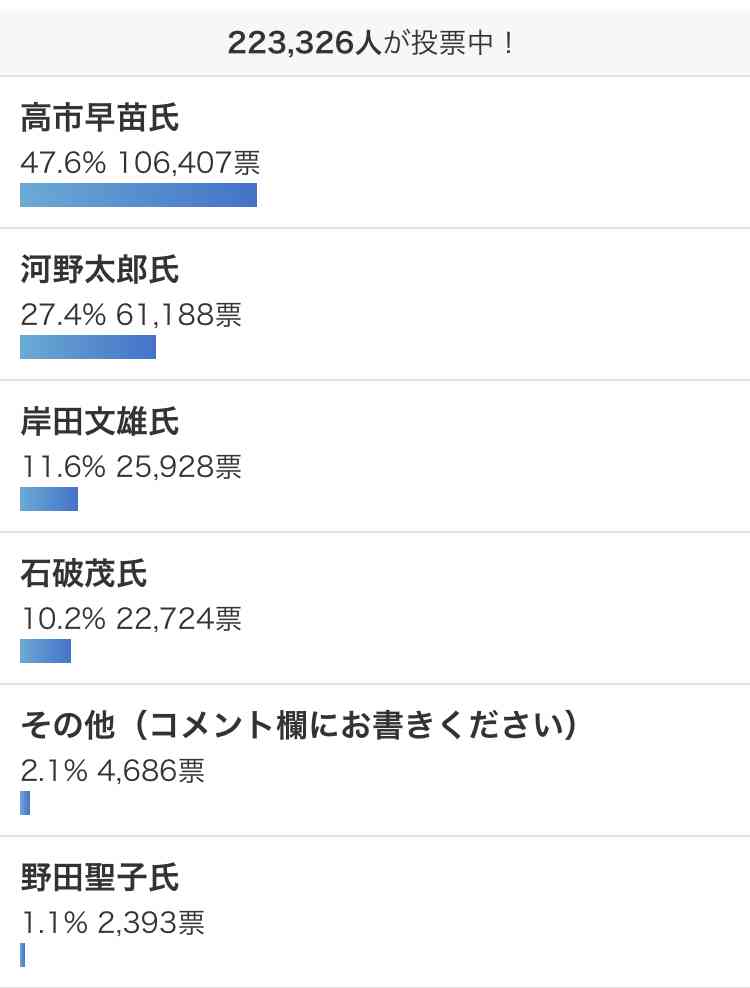
Task: Click the 61,188票 vote count
Action: pyautogui.click(x=179, y=315)
